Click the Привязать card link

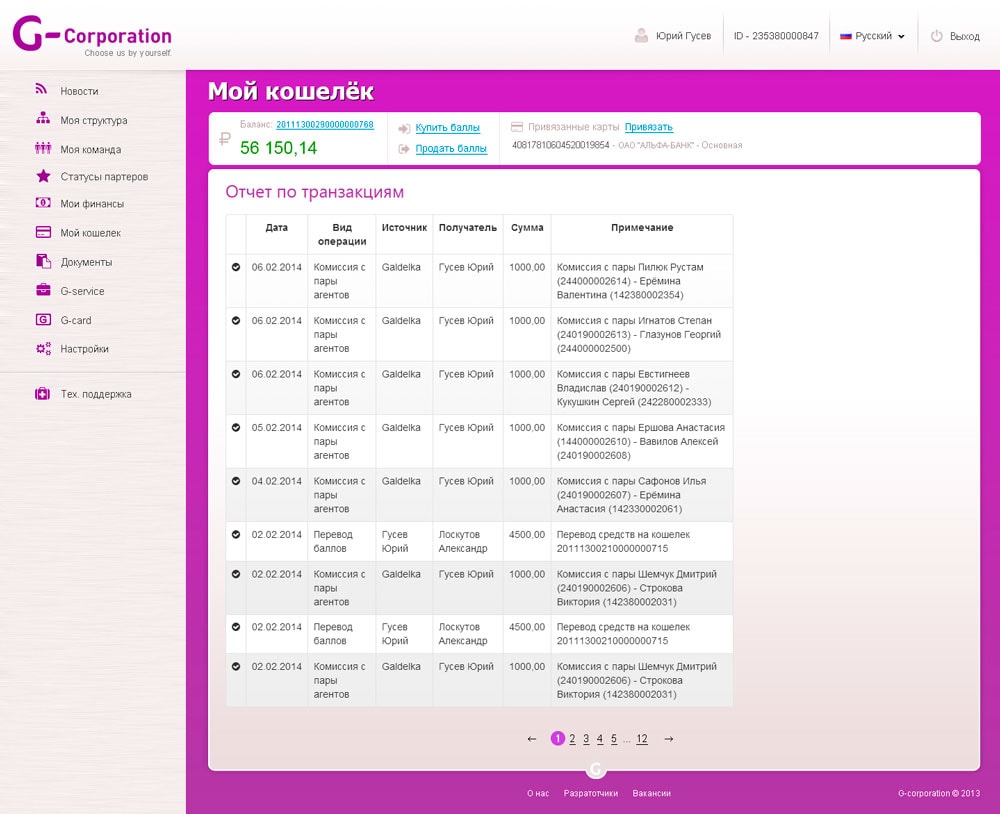coord(649,127)
